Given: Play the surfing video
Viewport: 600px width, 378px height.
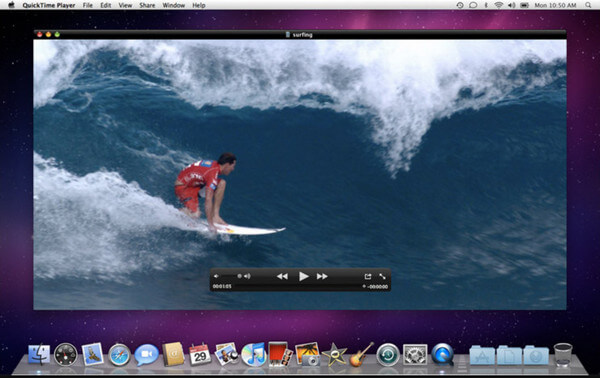Looking at the screenshot, I should [x=303, y=276].
